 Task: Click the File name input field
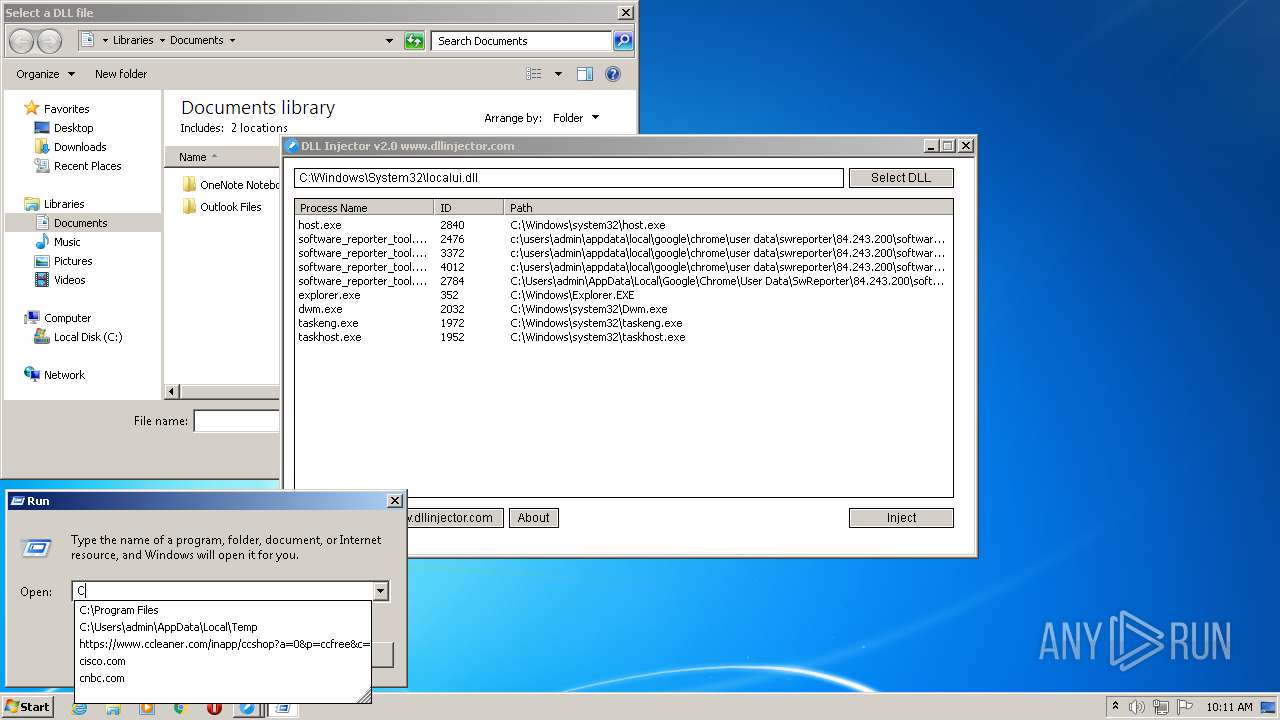point(236,421)
